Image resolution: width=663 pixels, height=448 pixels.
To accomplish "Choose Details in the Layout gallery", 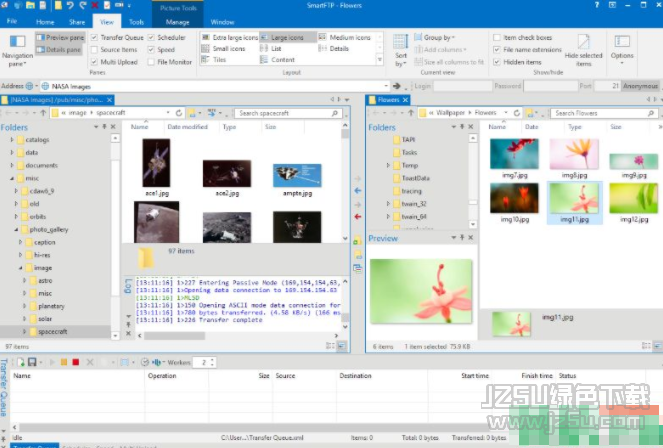I will tap(334, 49).
